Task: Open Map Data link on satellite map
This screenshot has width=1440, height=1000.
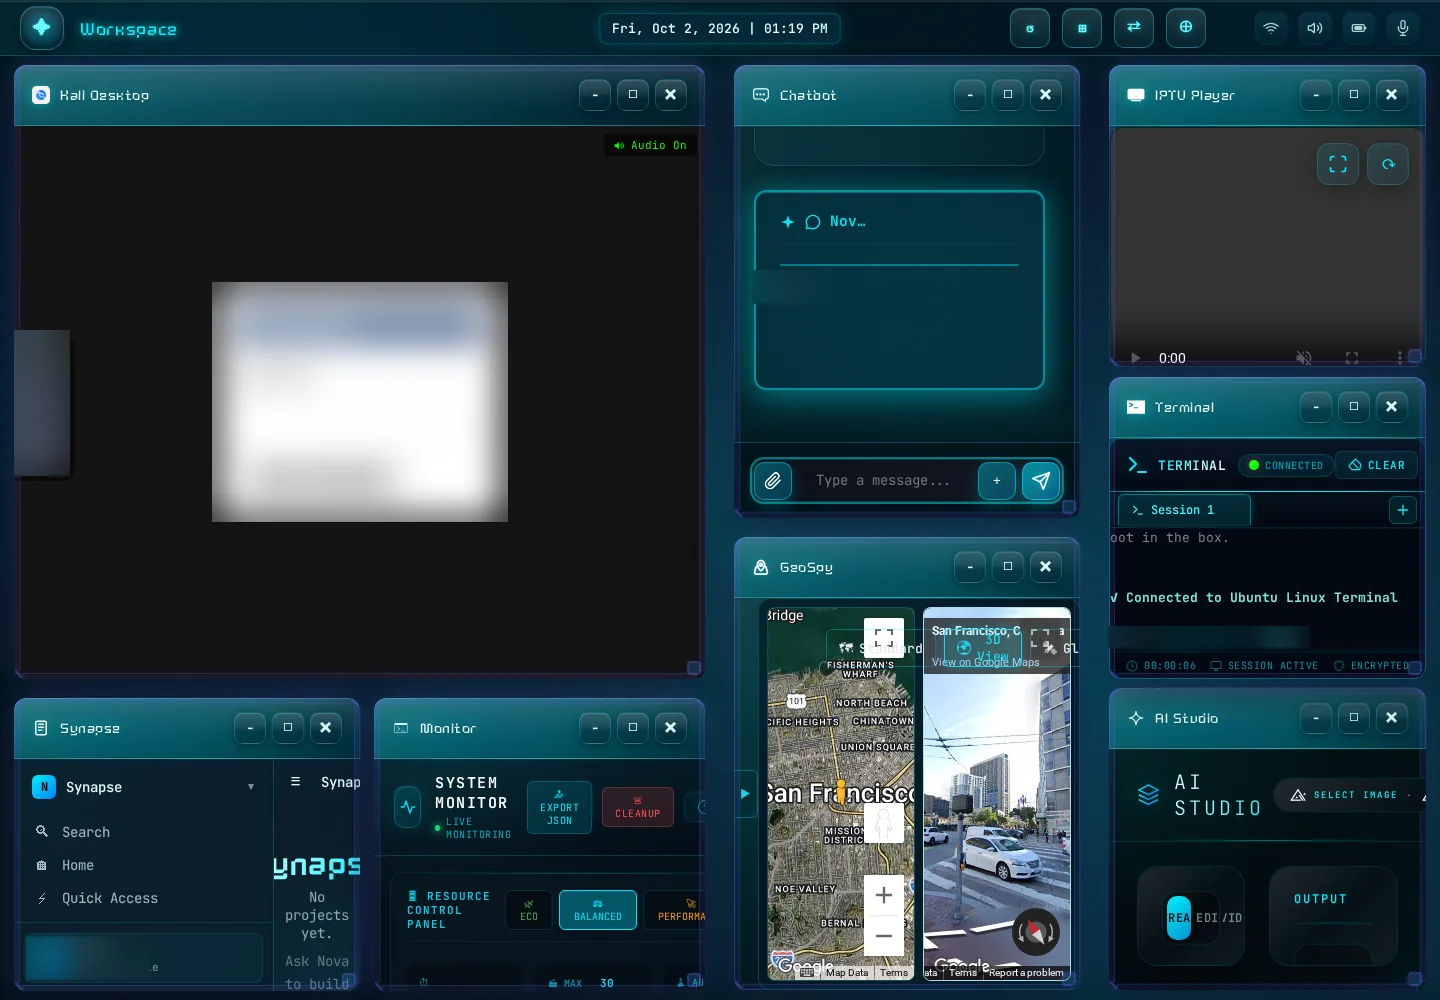Action: pos(847,972)
